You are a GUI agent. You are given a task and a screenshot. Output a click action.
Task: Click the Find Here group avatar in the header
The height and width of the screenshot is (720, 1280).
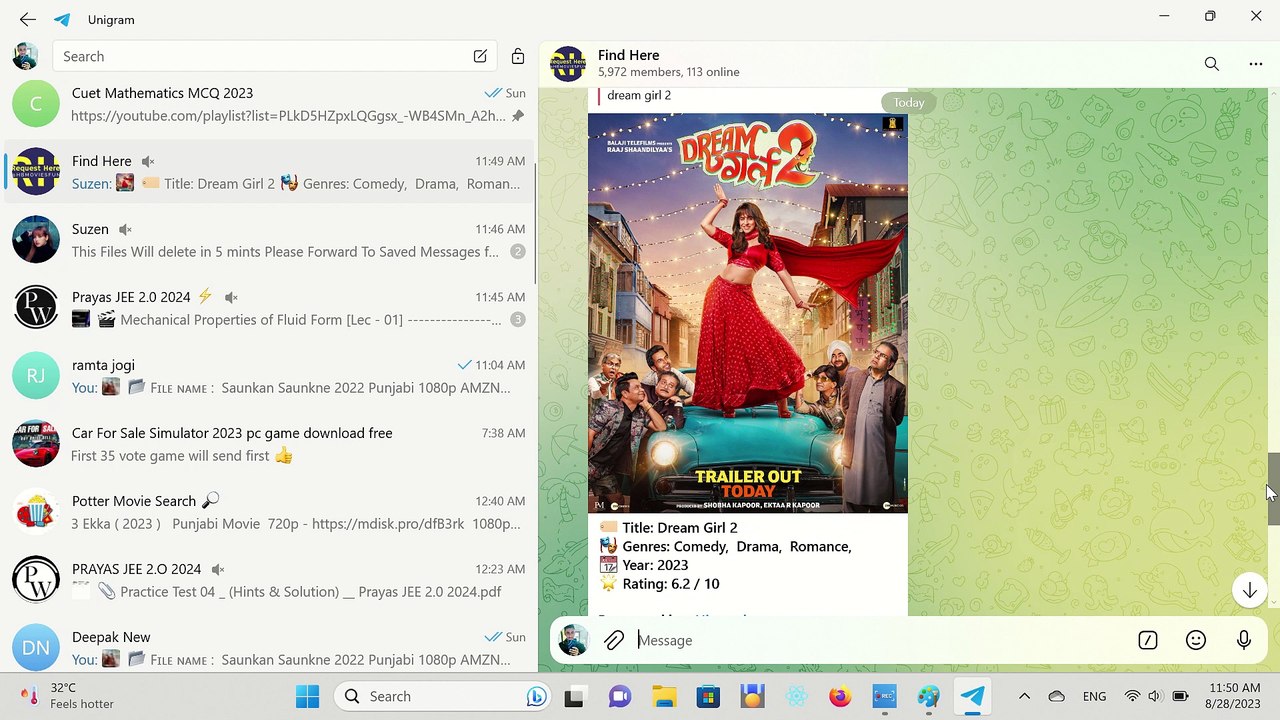pos(568,64)
